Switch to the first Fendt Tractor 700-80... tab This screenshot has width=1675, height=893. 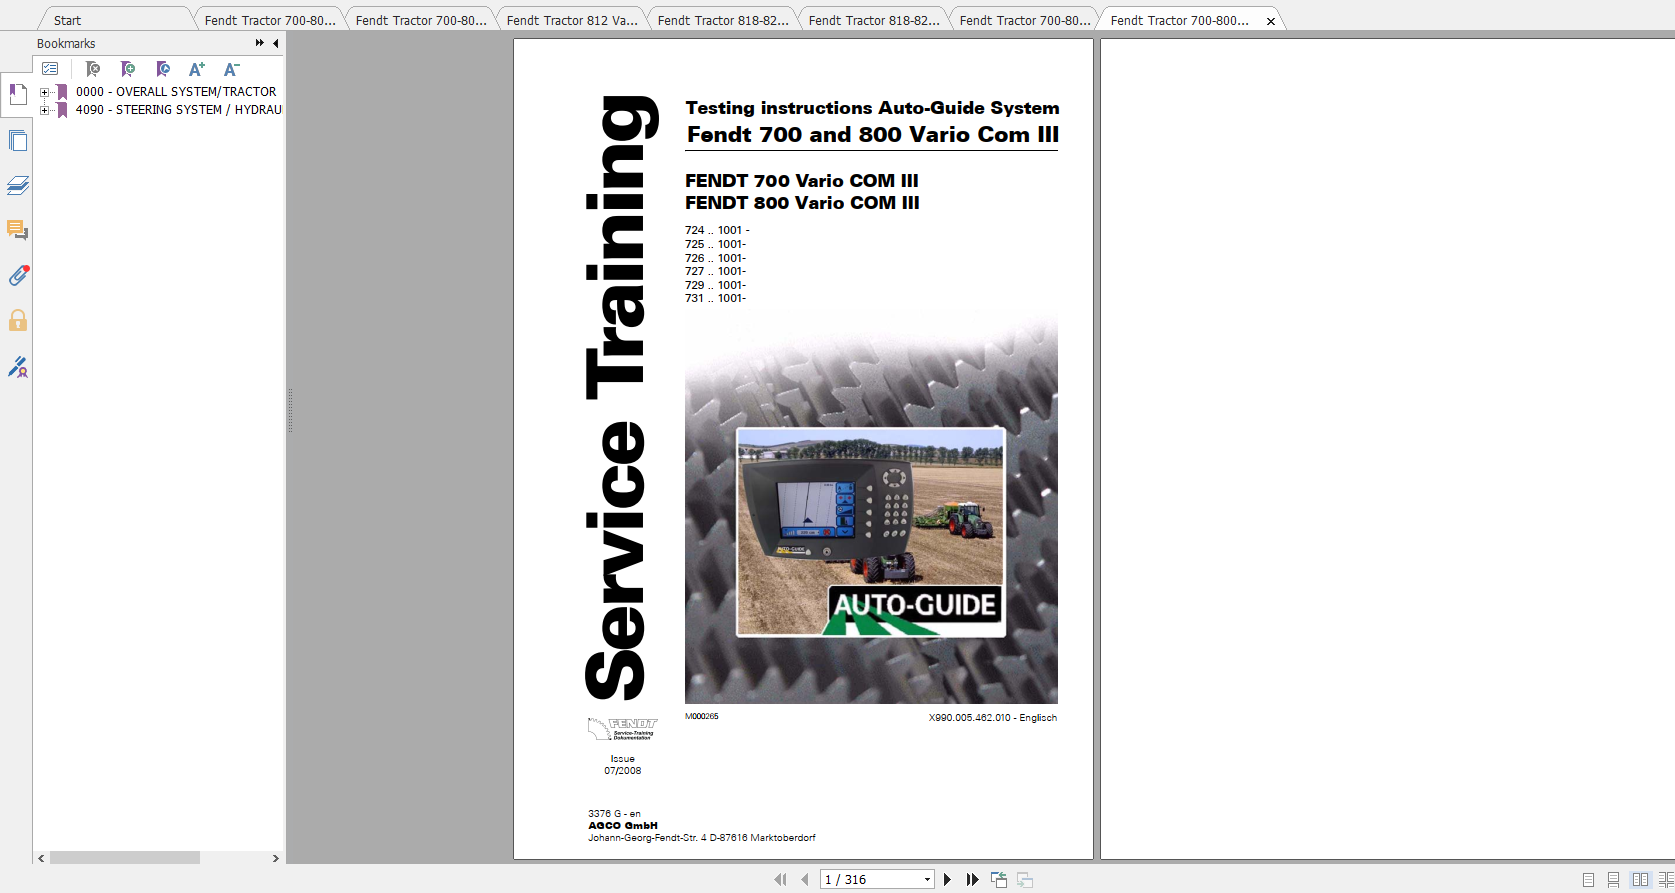(x=270, y=20)
